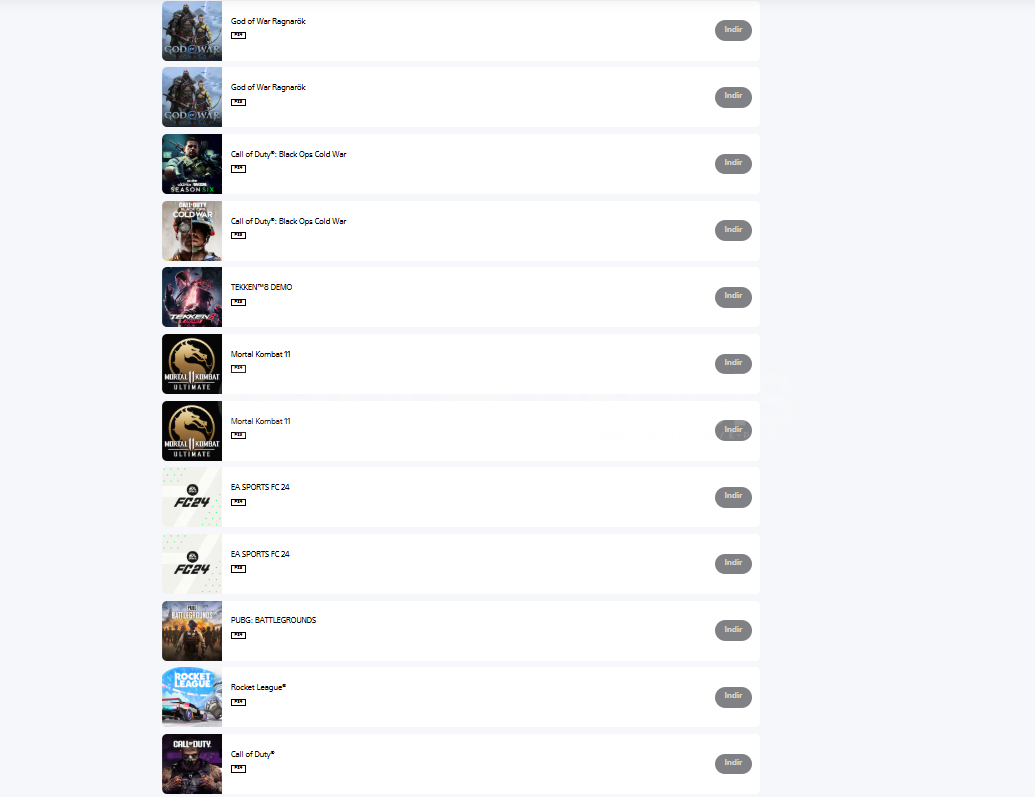Click the PUBG: BATTLEGROUNDS cover art

192,631
